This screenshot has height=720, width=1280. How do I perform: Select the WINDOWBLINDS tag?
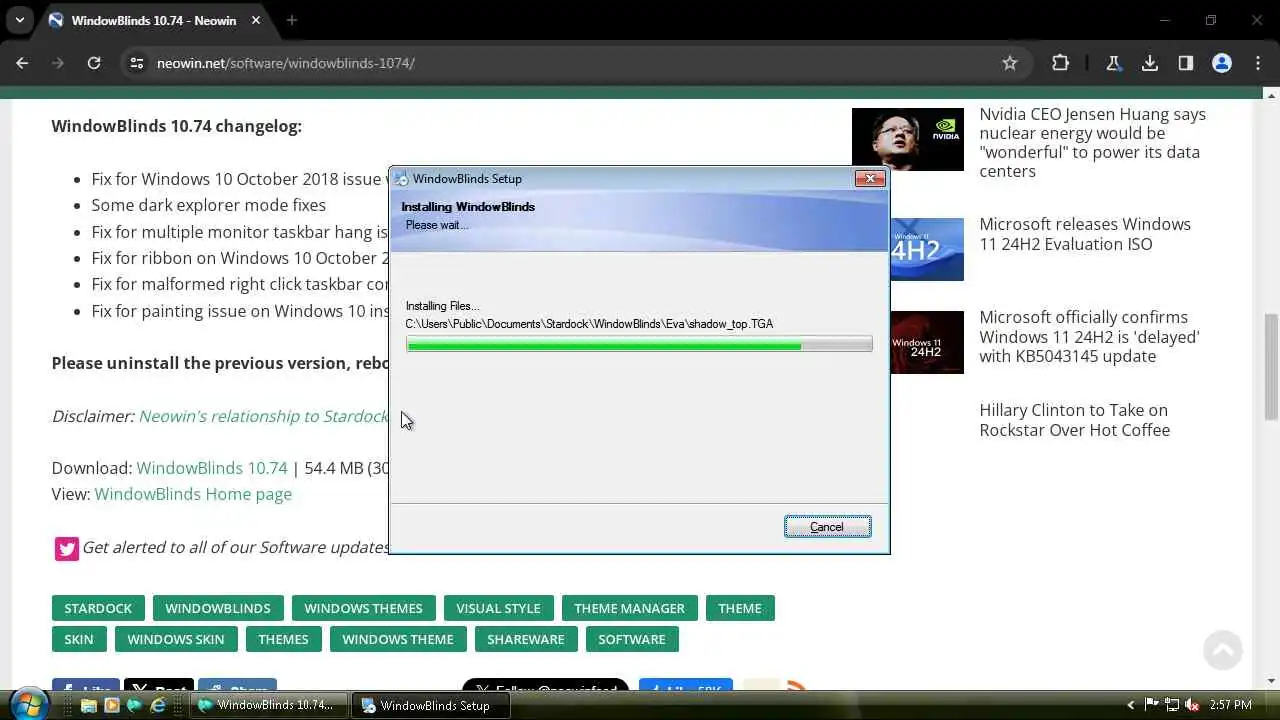coord(218,608)
